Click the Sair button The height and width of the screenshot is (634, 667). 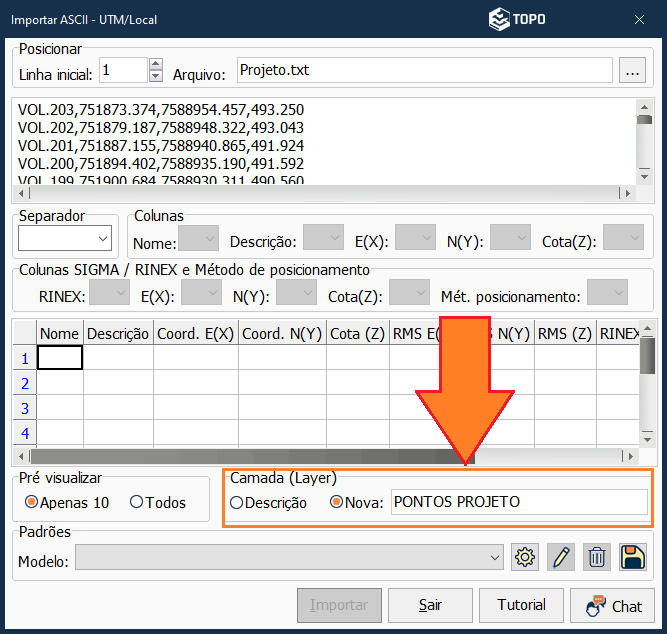click(431, 606)
